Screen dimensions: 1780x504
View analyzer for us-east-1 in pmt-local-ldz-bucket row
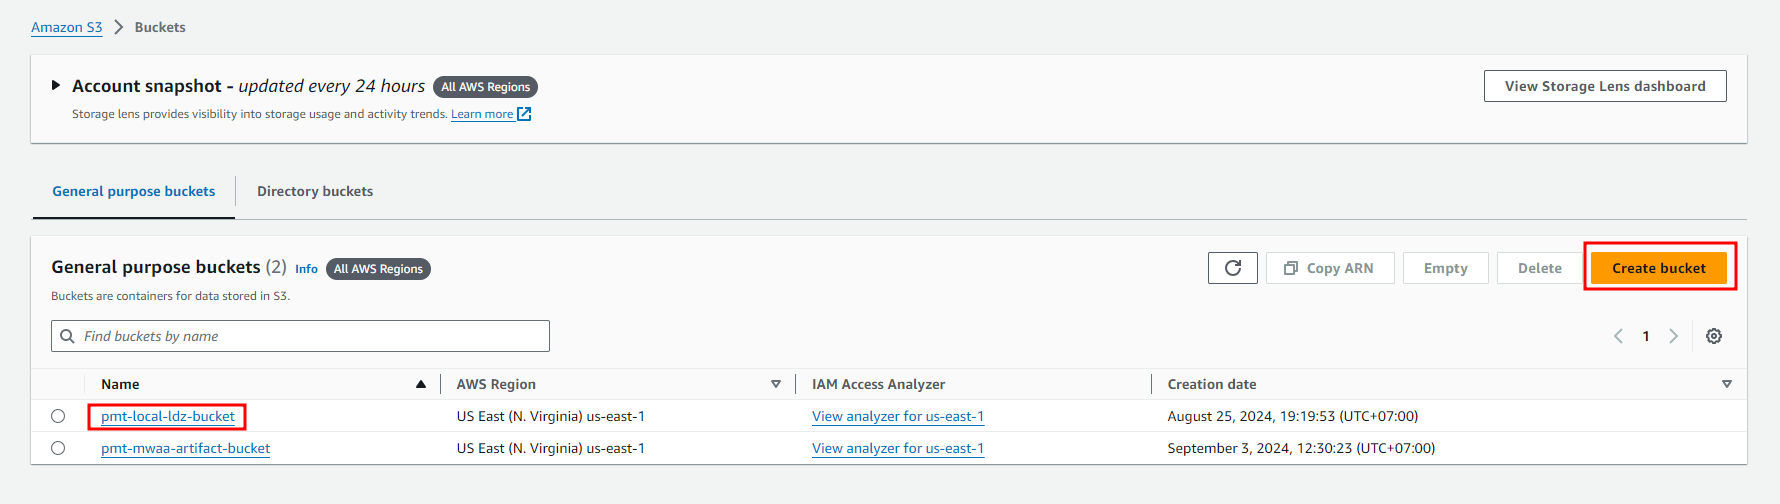pos(898,416)
